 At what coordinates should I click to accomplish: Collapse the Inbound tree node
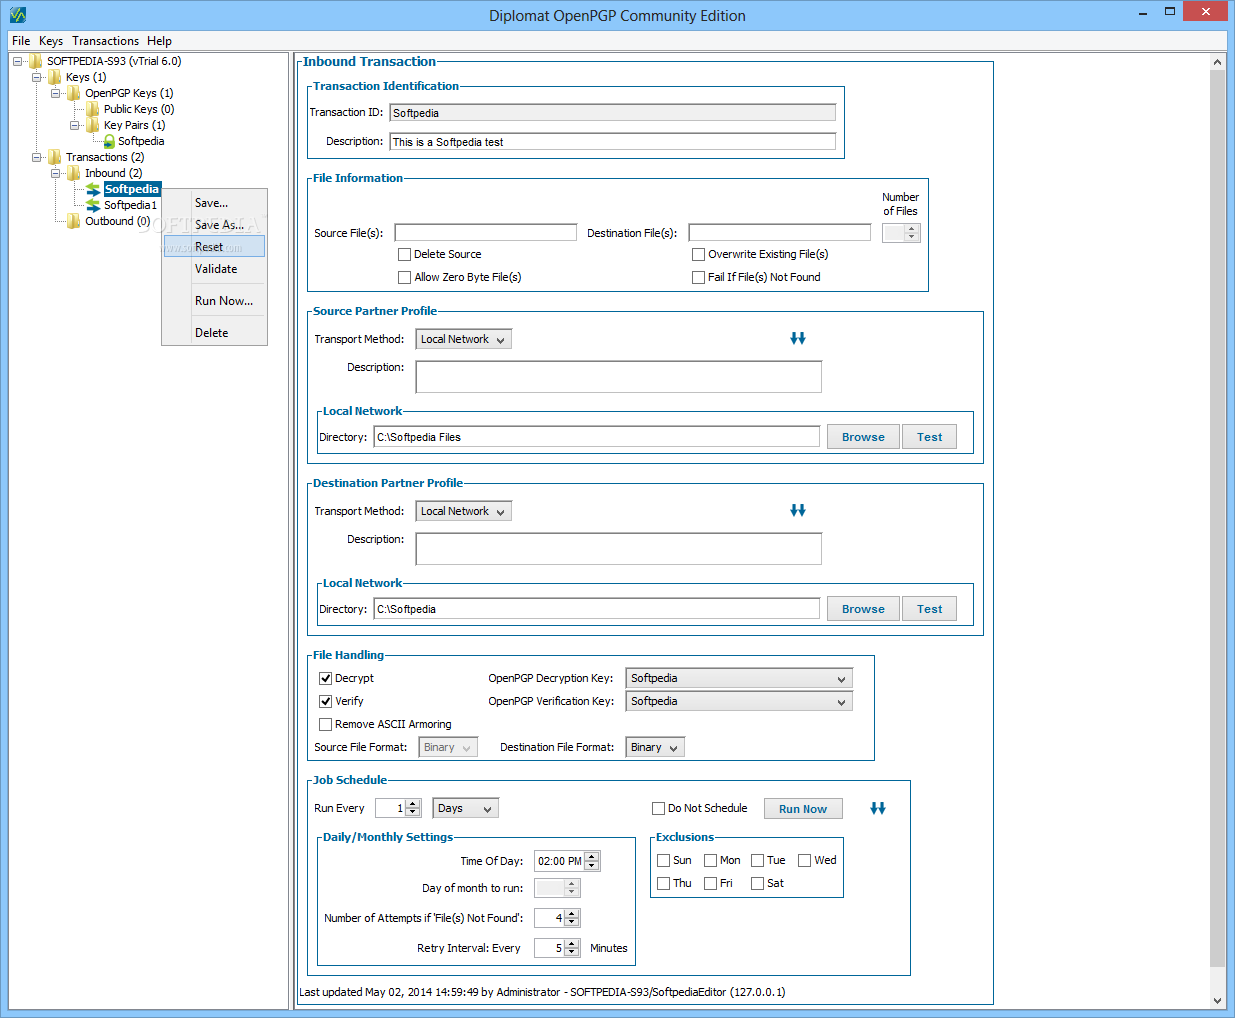click(x=55, y=173)
